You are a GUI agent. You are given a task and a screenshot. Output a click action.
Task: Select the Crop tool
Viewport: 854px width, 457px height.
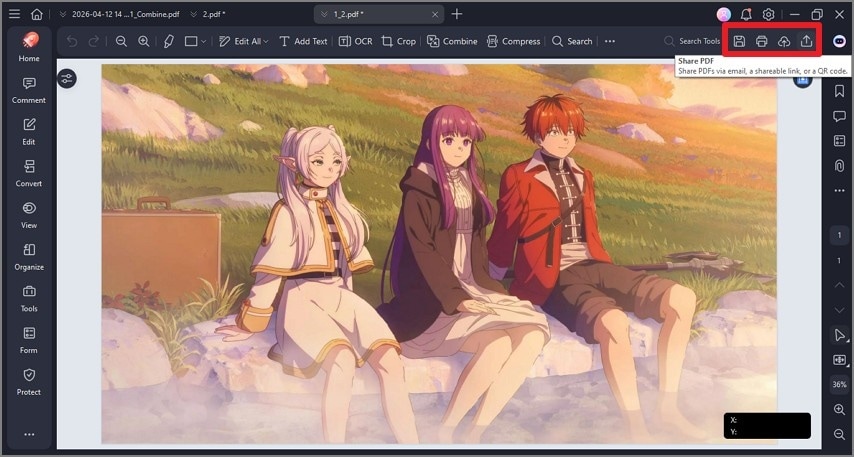tap(399, 41)
